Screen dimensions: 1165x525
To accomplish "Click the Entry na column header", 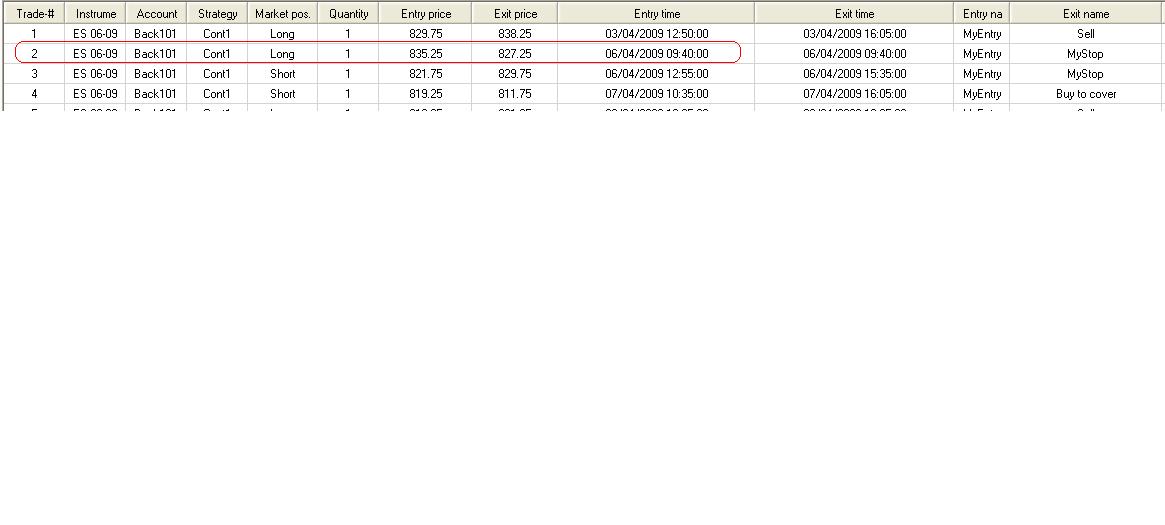I will pyautogui.click(x=982, y=14).
